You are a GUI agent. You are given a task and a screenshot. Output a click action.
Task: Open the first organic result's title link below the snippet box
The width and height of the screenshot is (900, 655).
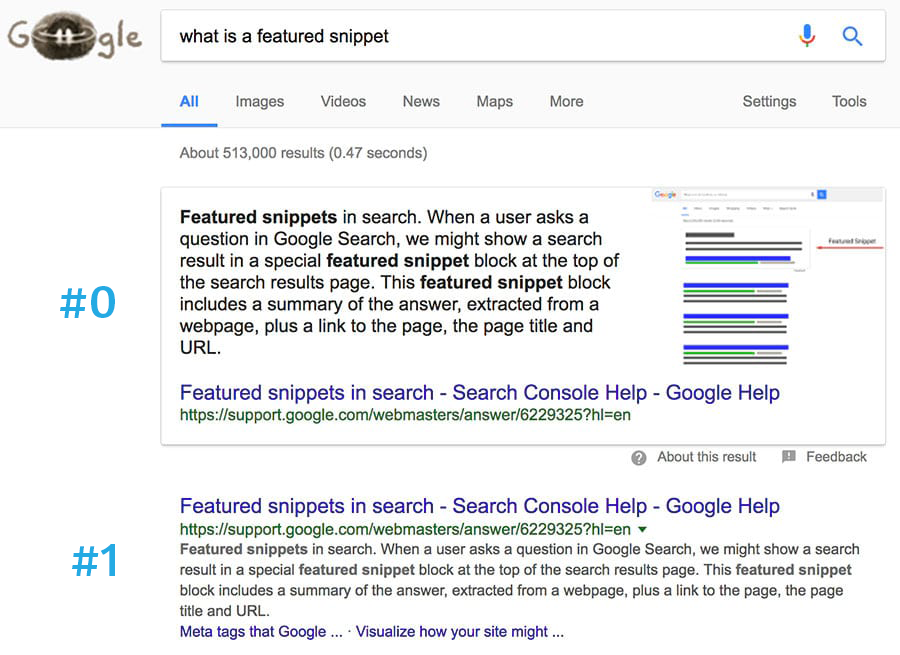point(479,506)
